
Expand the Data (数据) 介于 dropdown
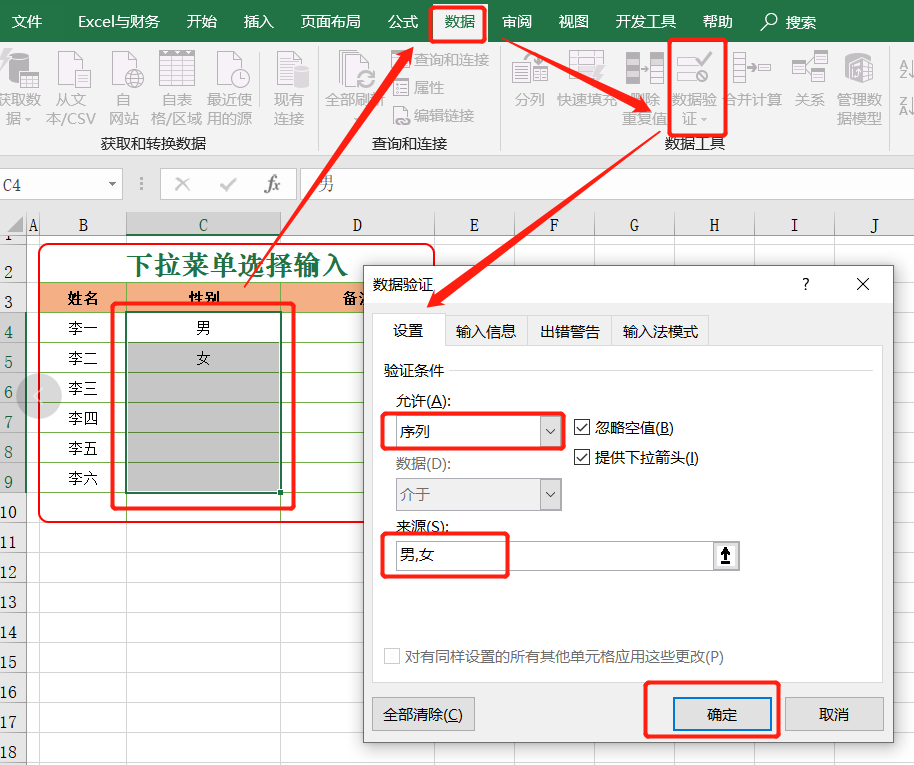(550, 494)
